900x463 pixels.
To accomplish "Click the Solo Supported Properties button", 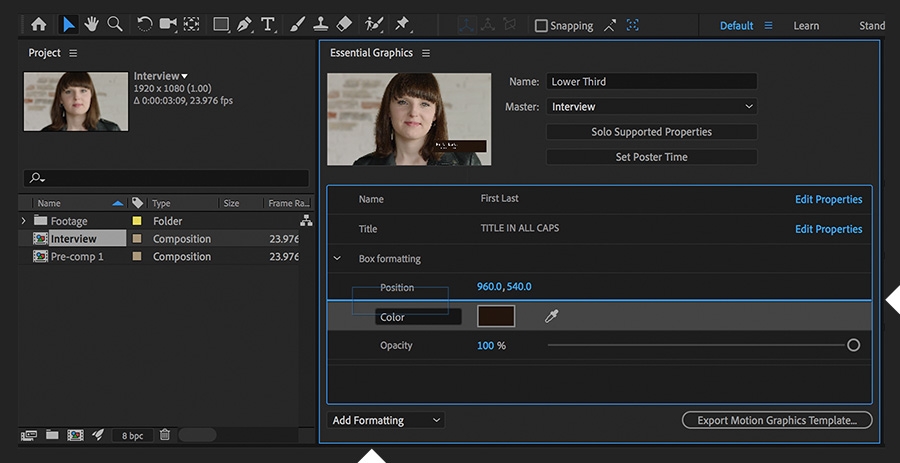I will (651, 132).
